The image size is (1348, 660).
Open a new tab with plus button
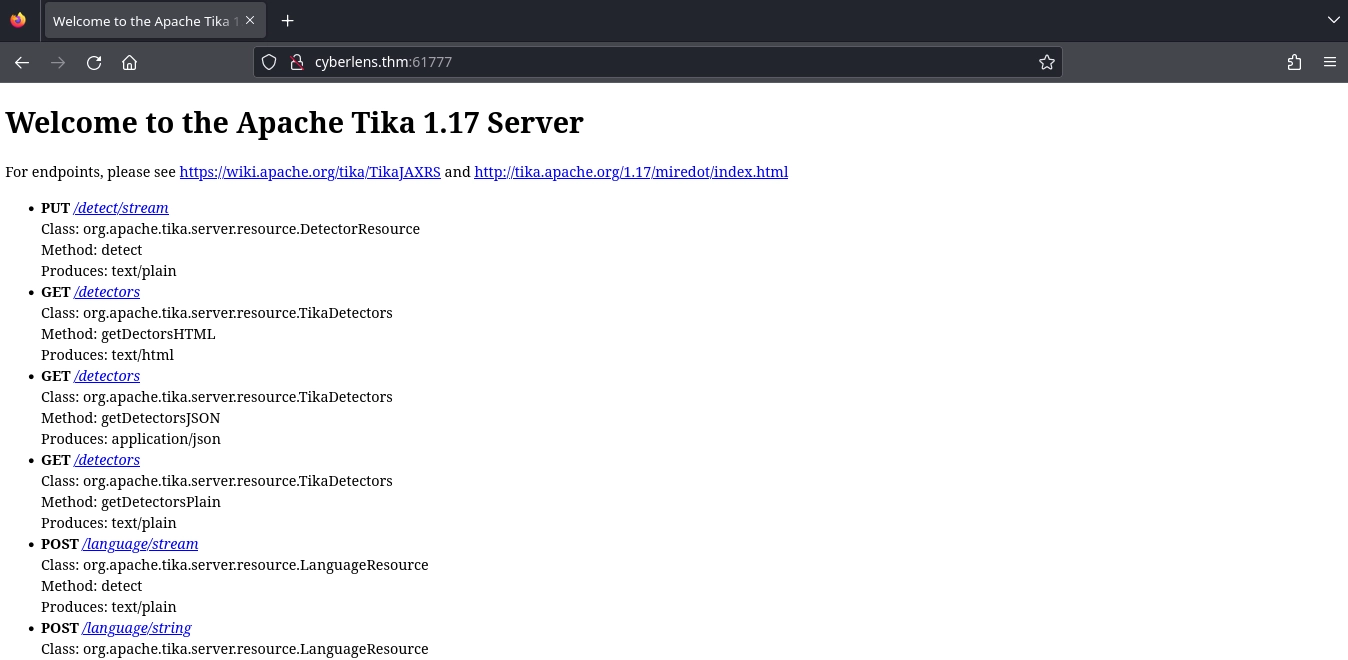point(287,21)
